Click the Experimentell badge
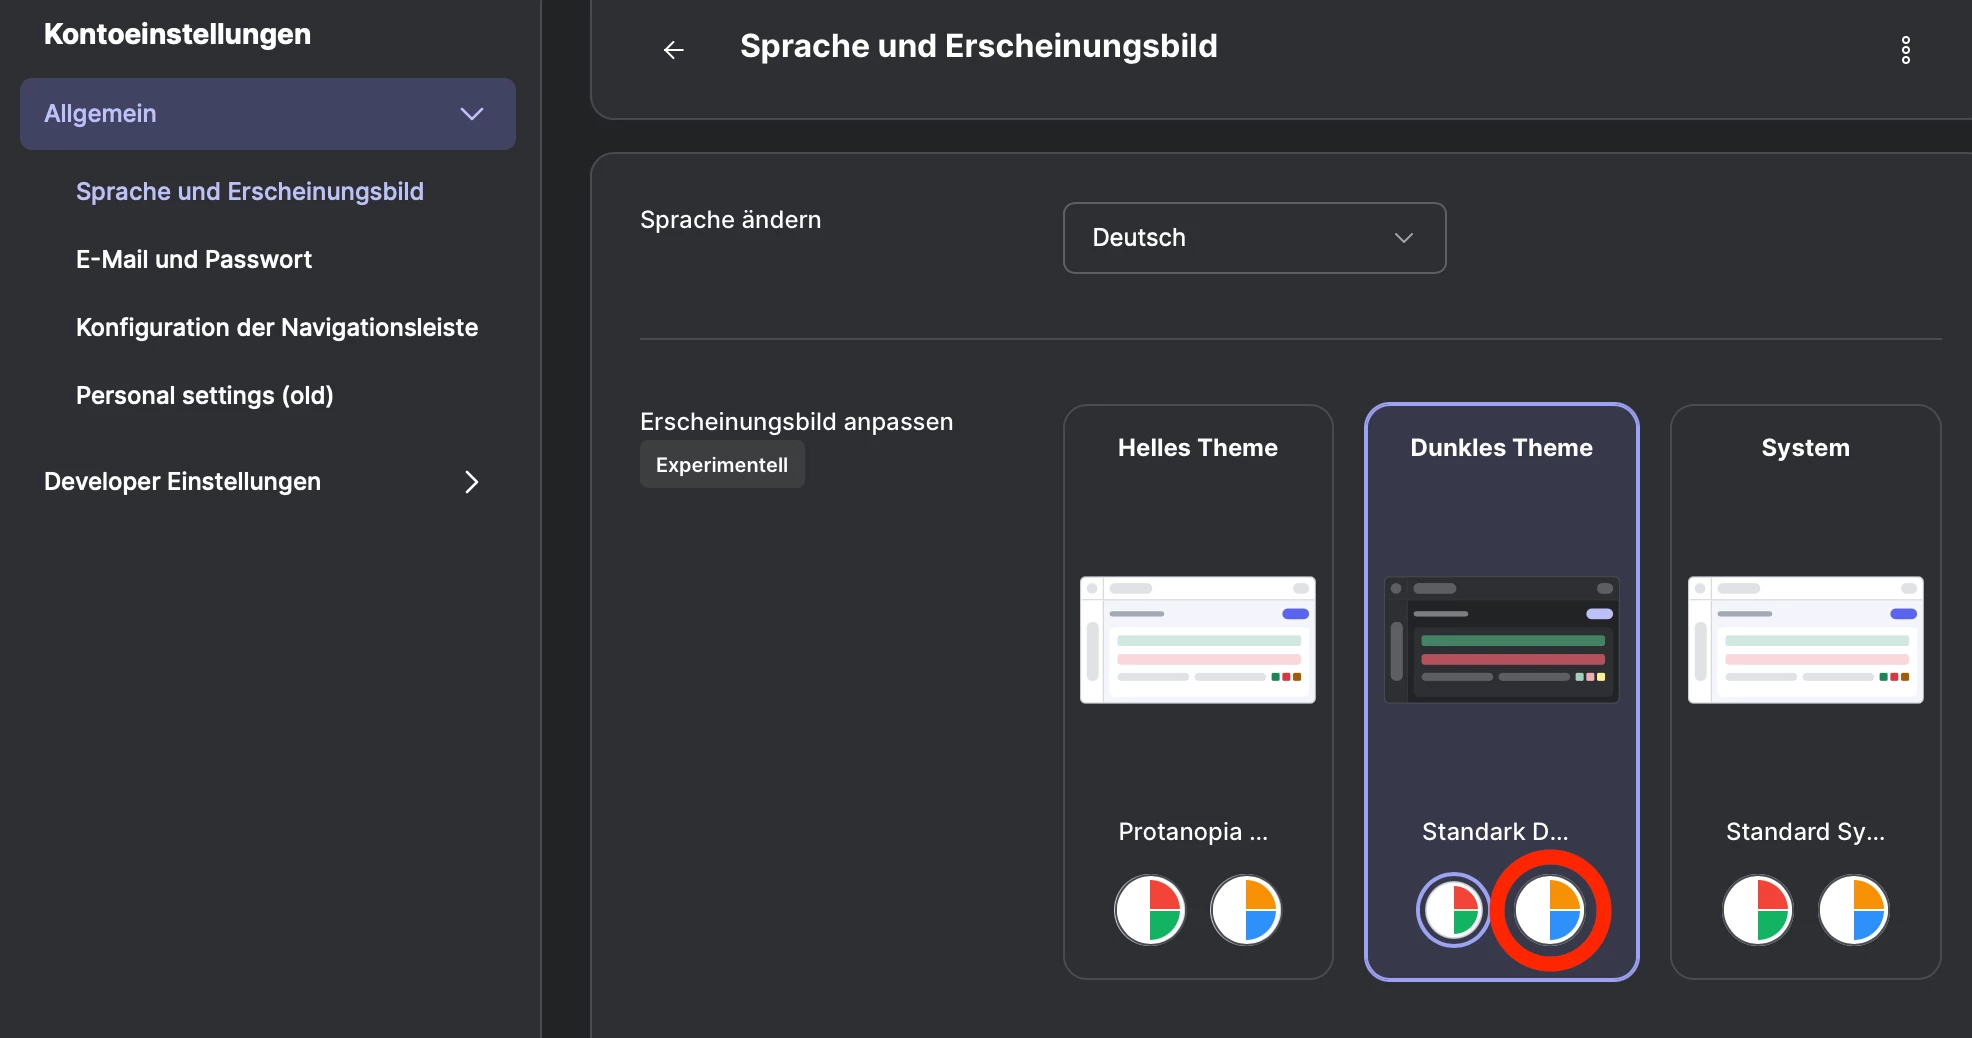Viewport: 1972px width, 1038px height. [722, 465]
